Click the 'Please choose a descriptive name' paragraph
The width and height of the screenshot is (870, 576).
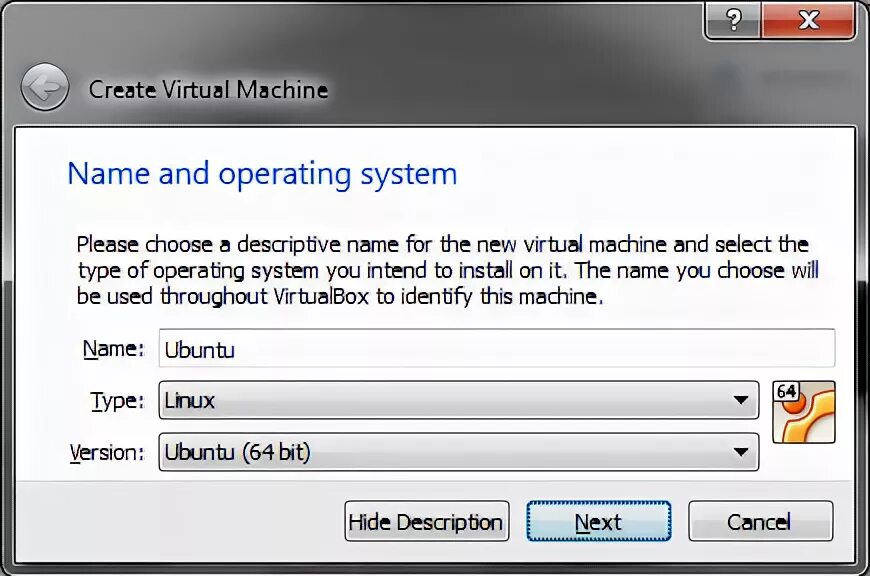447,270
